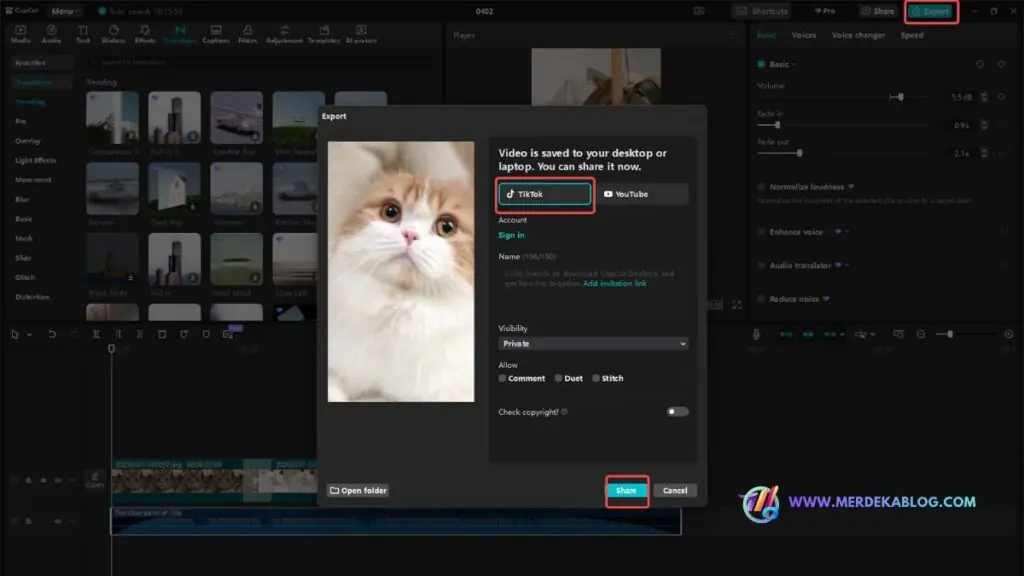Open the Effects tool

pos(145,35)
